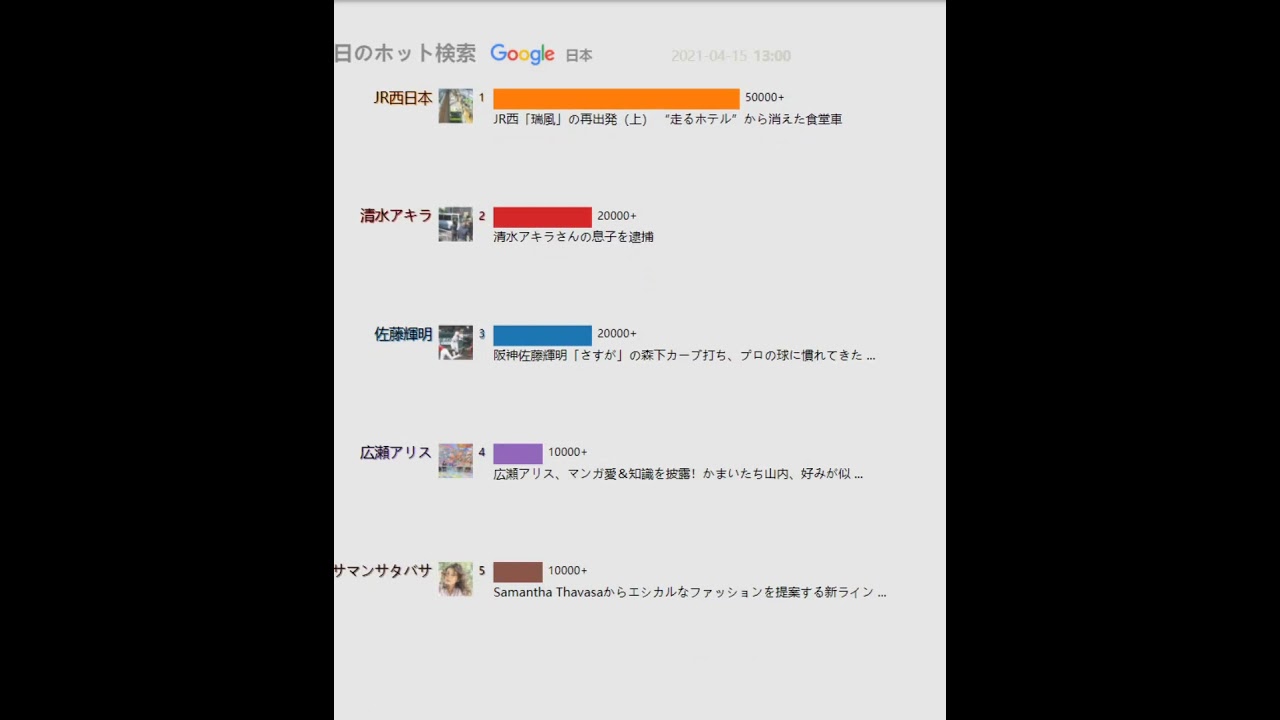The image size is (1280, 720).
Task: Open the JR西日本 thumbnail image
Action: pyautogui.click(x=455, y=105)
